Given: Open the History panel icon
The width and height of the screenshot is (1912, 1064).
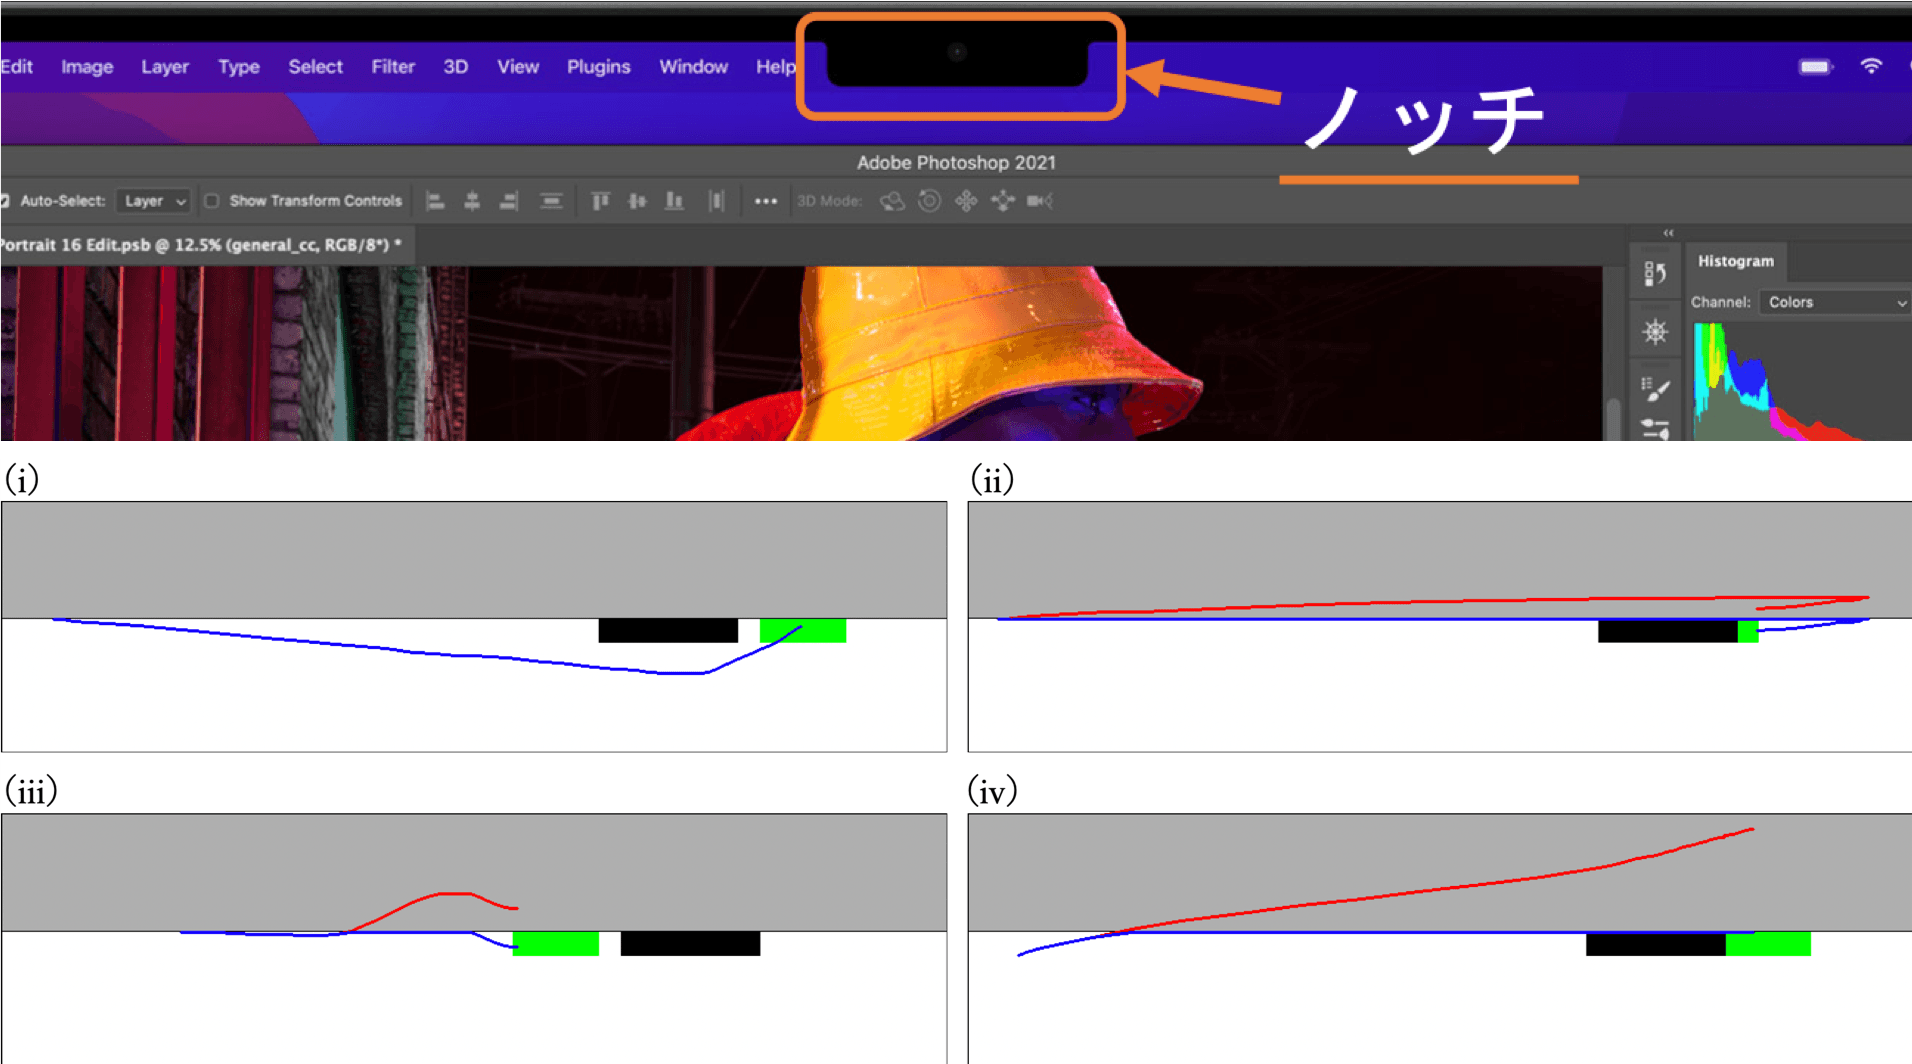Looking at the screenshot, I should click(x=1655, y=273).
